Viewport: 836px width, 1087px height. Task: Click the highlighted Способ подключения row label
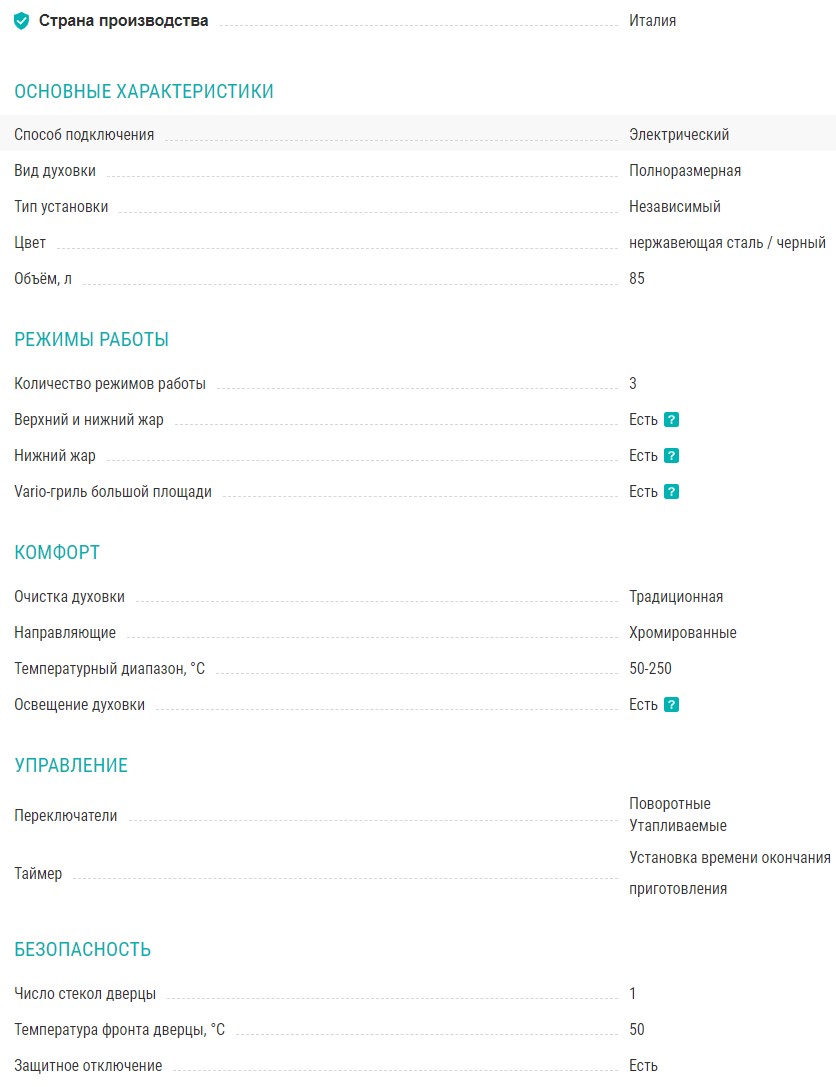click(x=84, y=135)
